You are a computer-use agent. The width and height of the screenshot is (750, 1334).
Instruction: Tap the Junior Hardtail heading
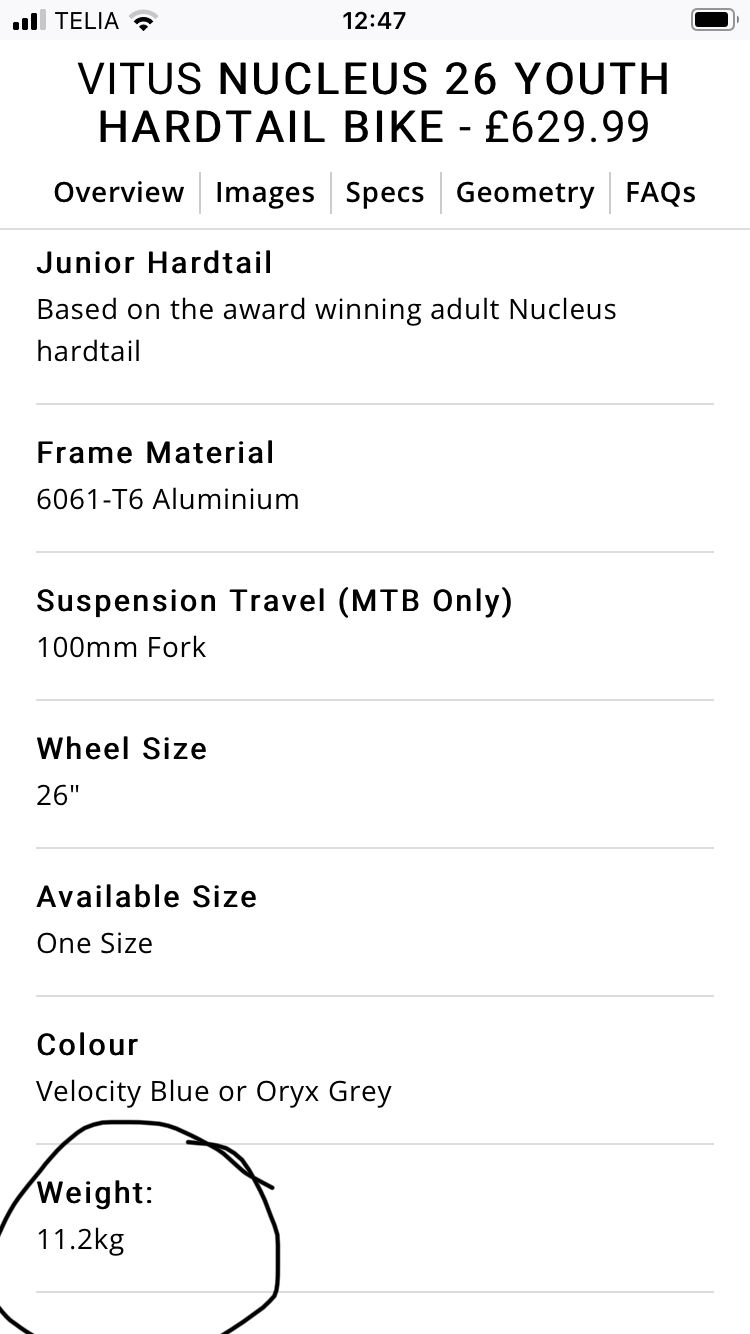[155, 263]
